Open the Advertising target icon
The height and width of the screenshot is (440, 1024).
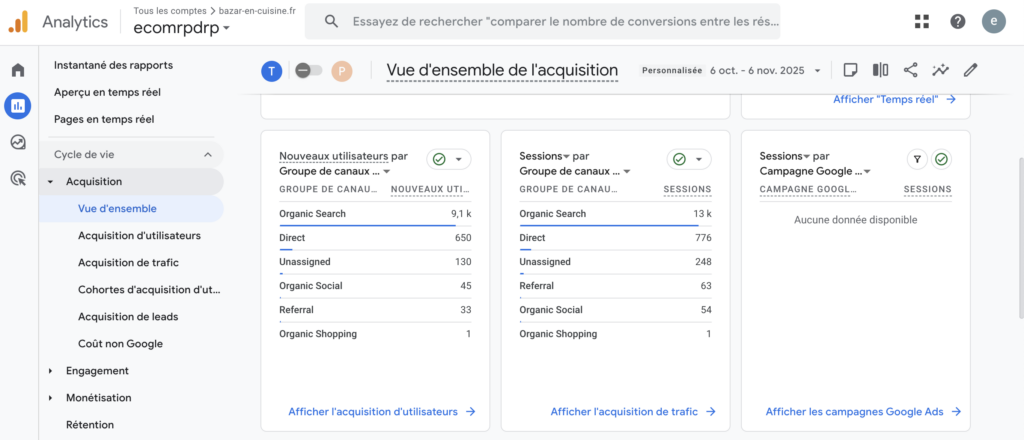coord(18,178)
